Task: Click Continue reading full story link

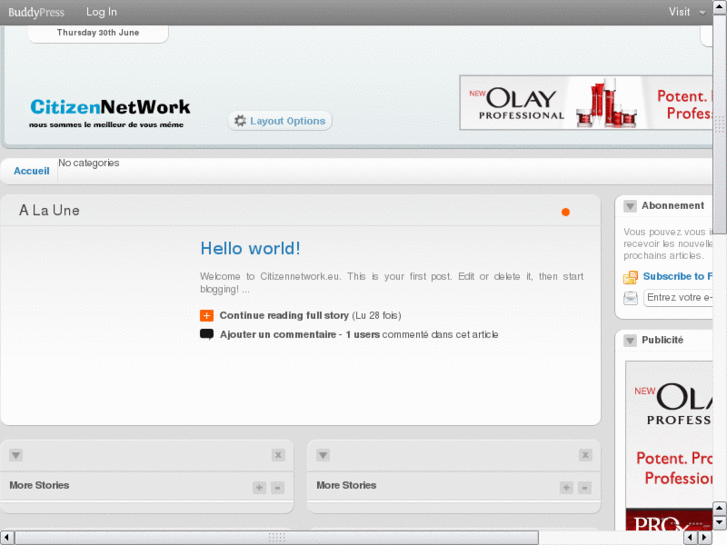Action: 284,315
